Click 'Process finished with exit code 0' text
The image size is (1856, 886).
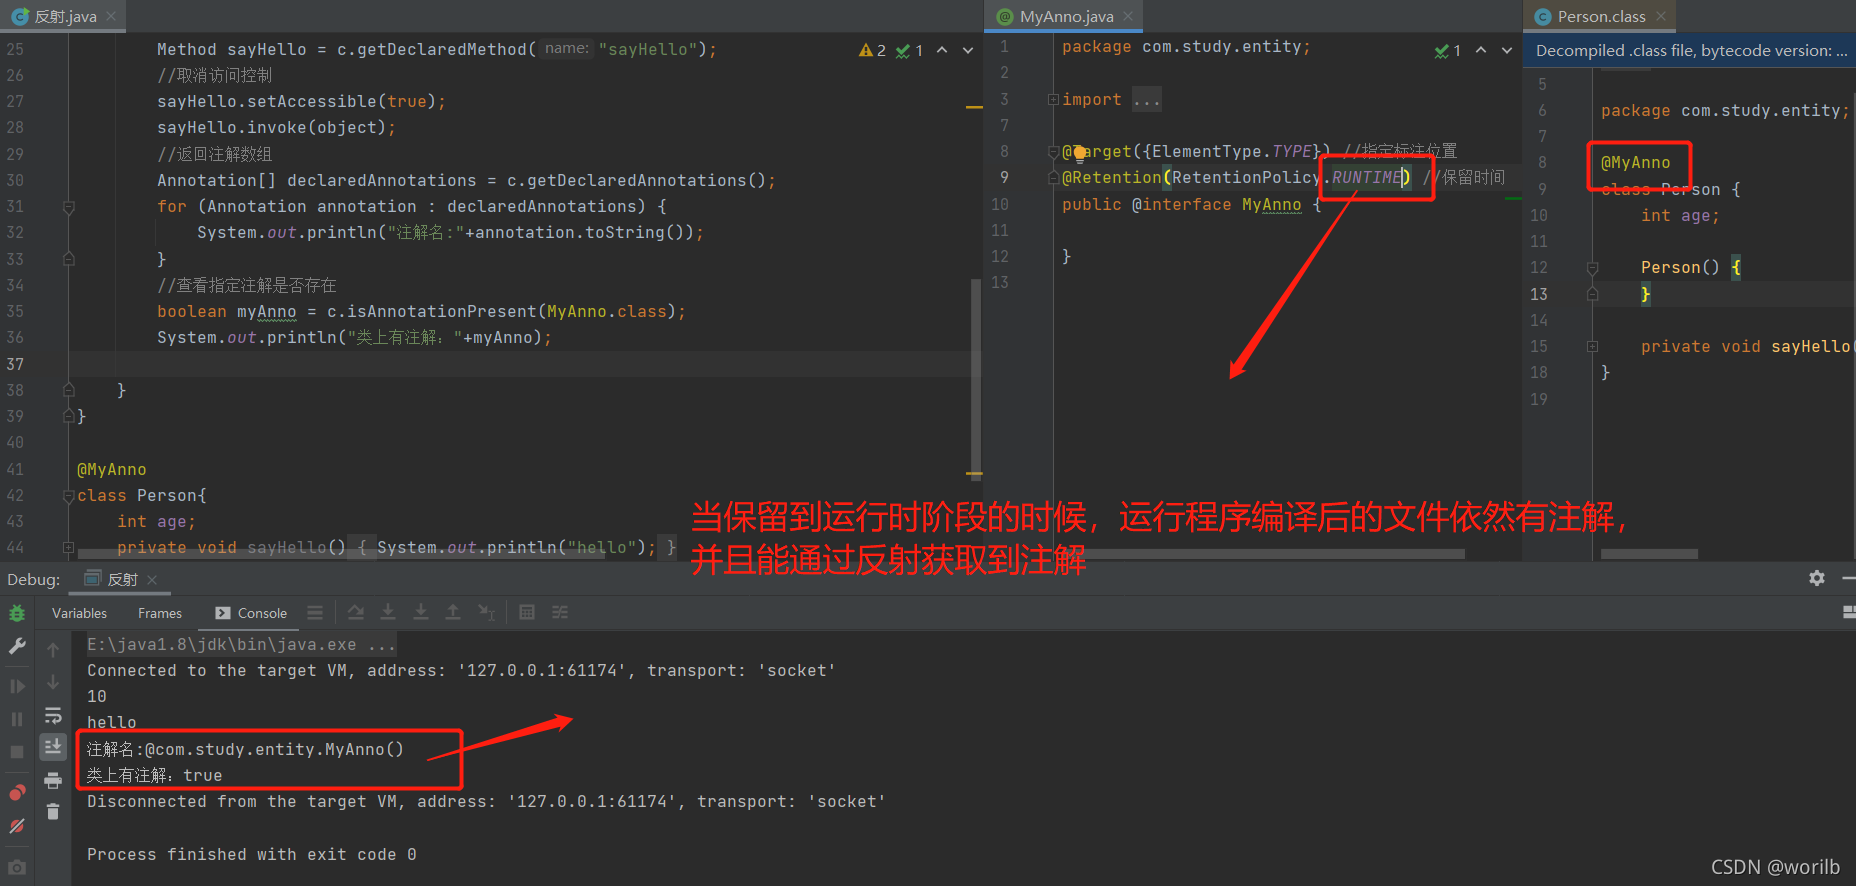pyautogui.click(x=251, y=854)
